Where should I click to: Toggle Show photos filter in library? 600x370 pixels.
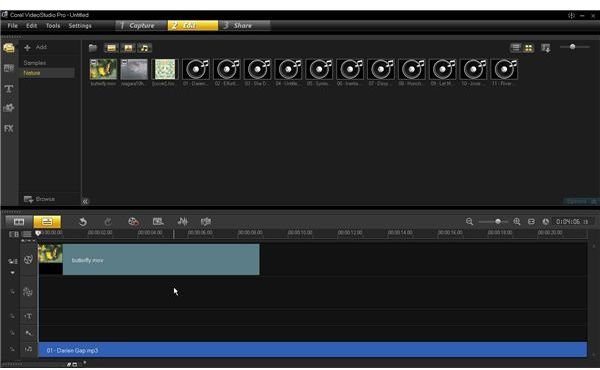[x=128, y=48]
